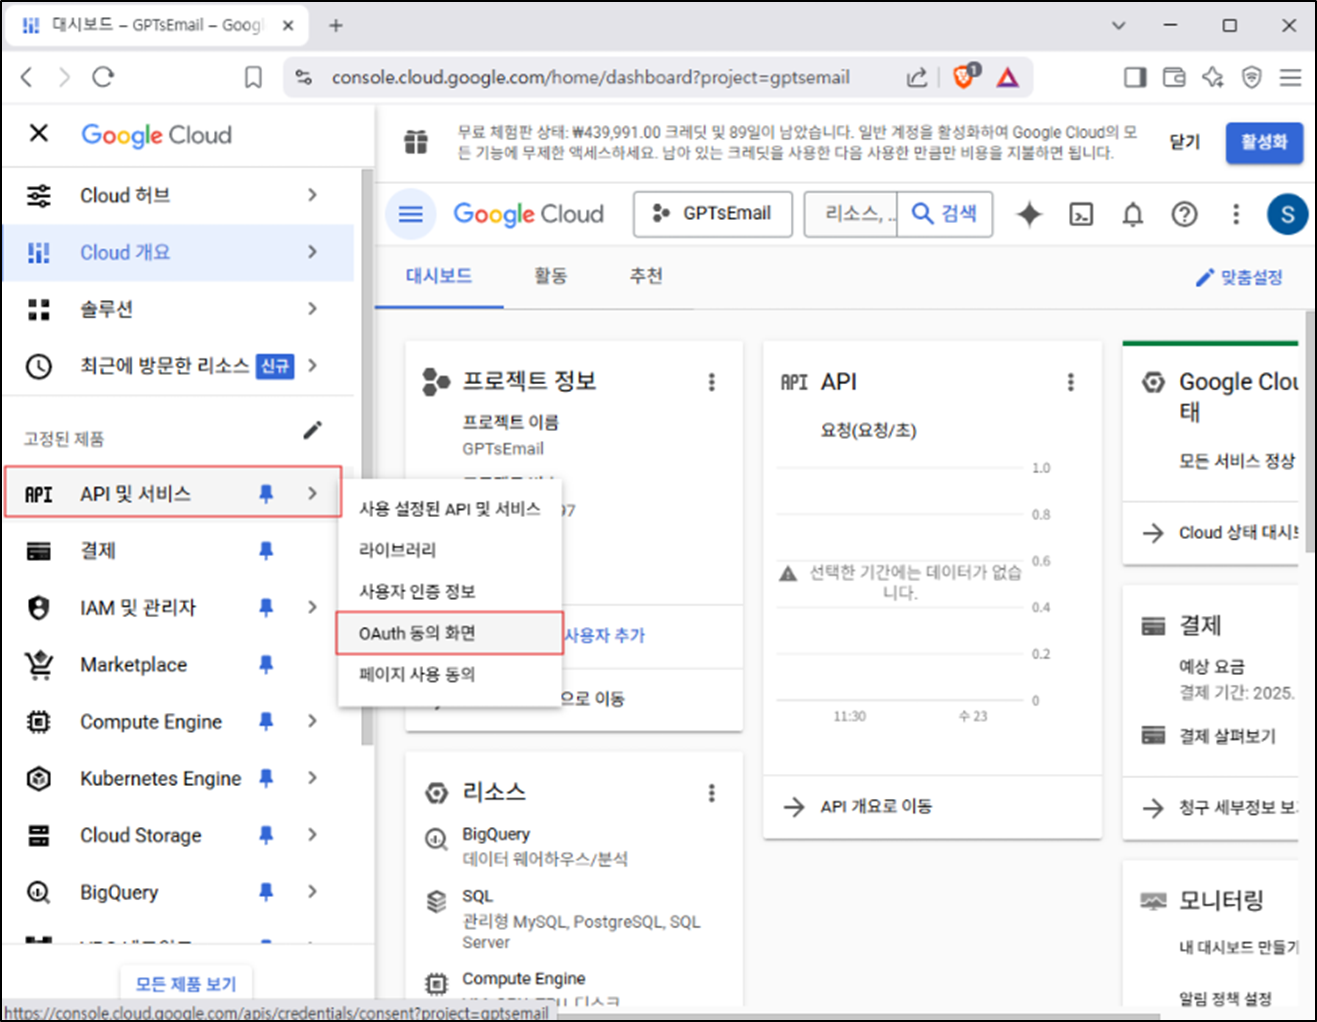
Task: Select 페이지 사용 동의 menu item
Action: [450, 675]
